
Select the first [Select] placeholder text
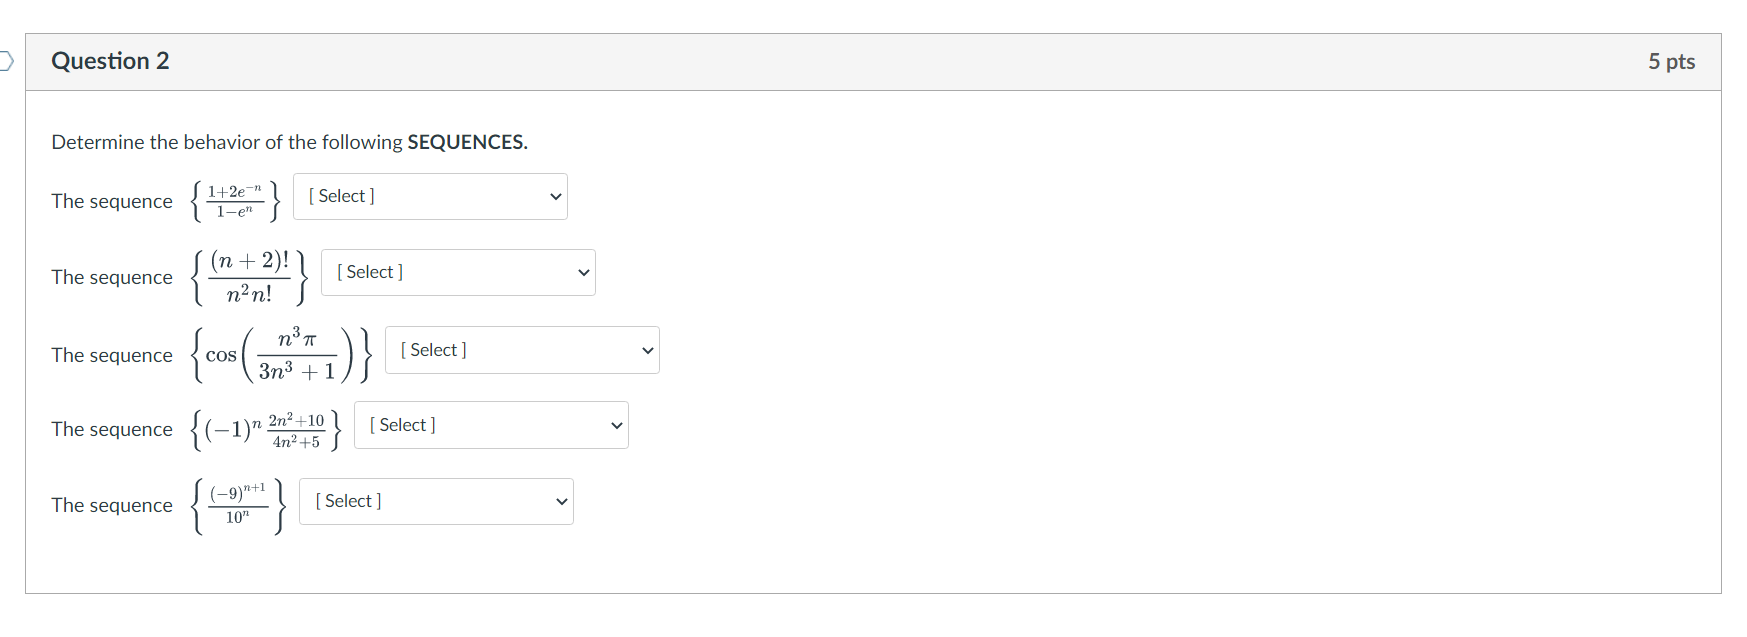point(341,195)
